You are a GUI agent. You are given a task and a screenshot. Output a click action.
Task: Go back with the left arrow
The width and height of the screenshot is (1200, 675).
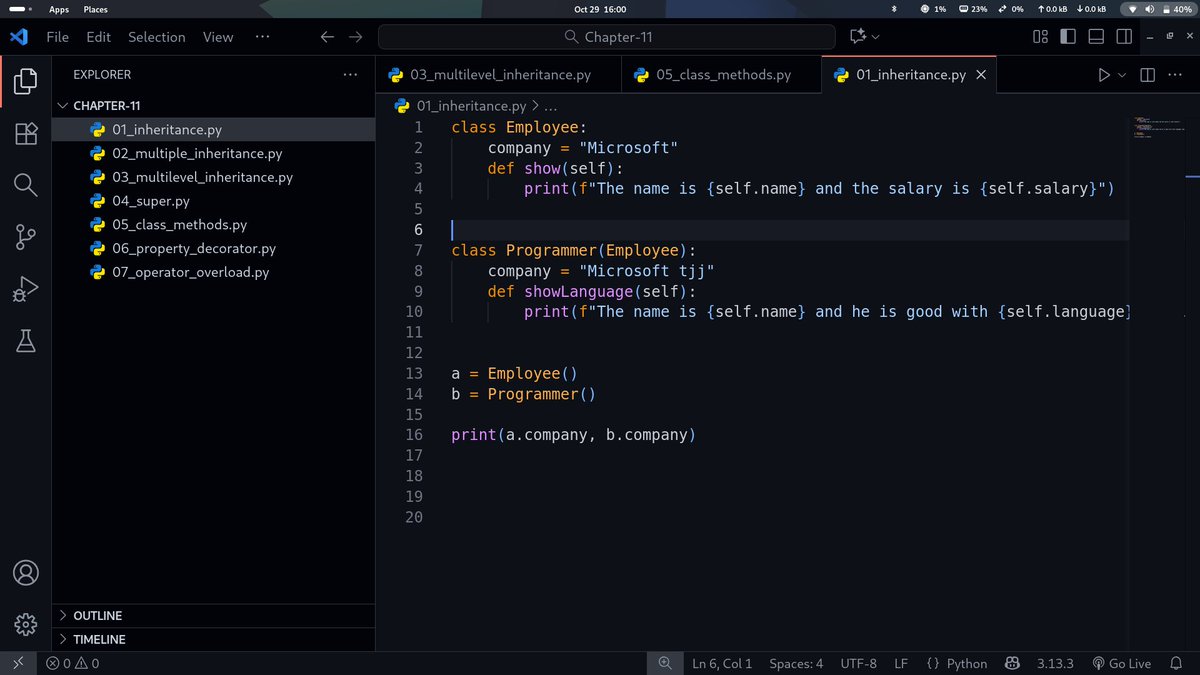327,37
